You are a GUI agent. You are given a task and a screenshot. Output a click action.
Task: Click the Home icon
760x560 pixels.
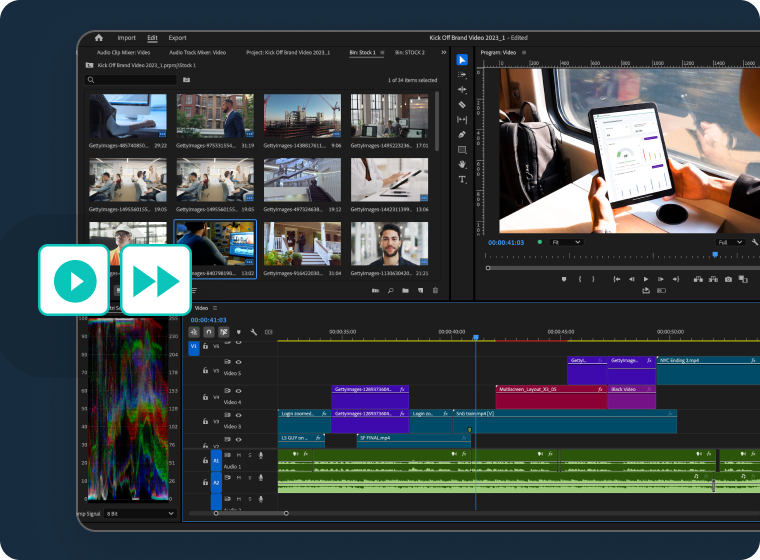pos(98,37)
